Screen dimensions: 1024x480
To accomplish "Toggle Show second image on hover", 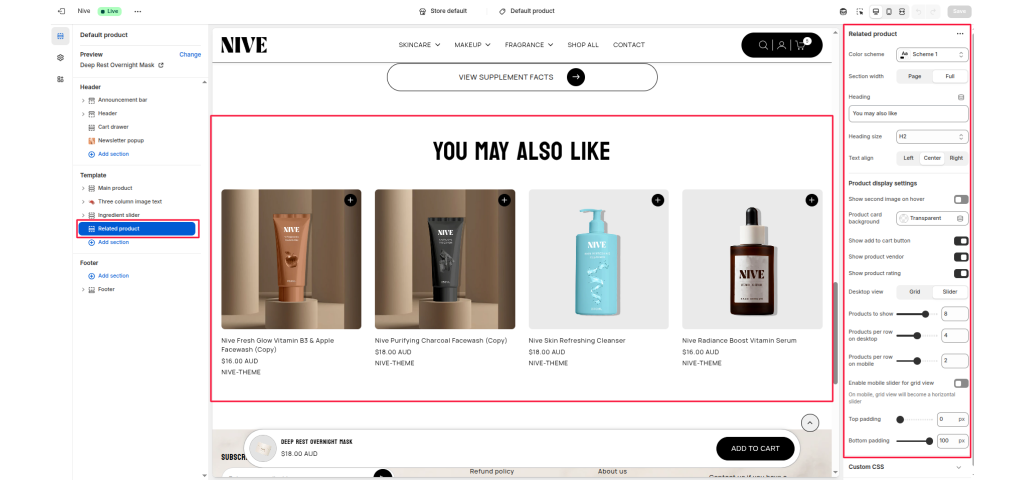I will click(961, 199).
